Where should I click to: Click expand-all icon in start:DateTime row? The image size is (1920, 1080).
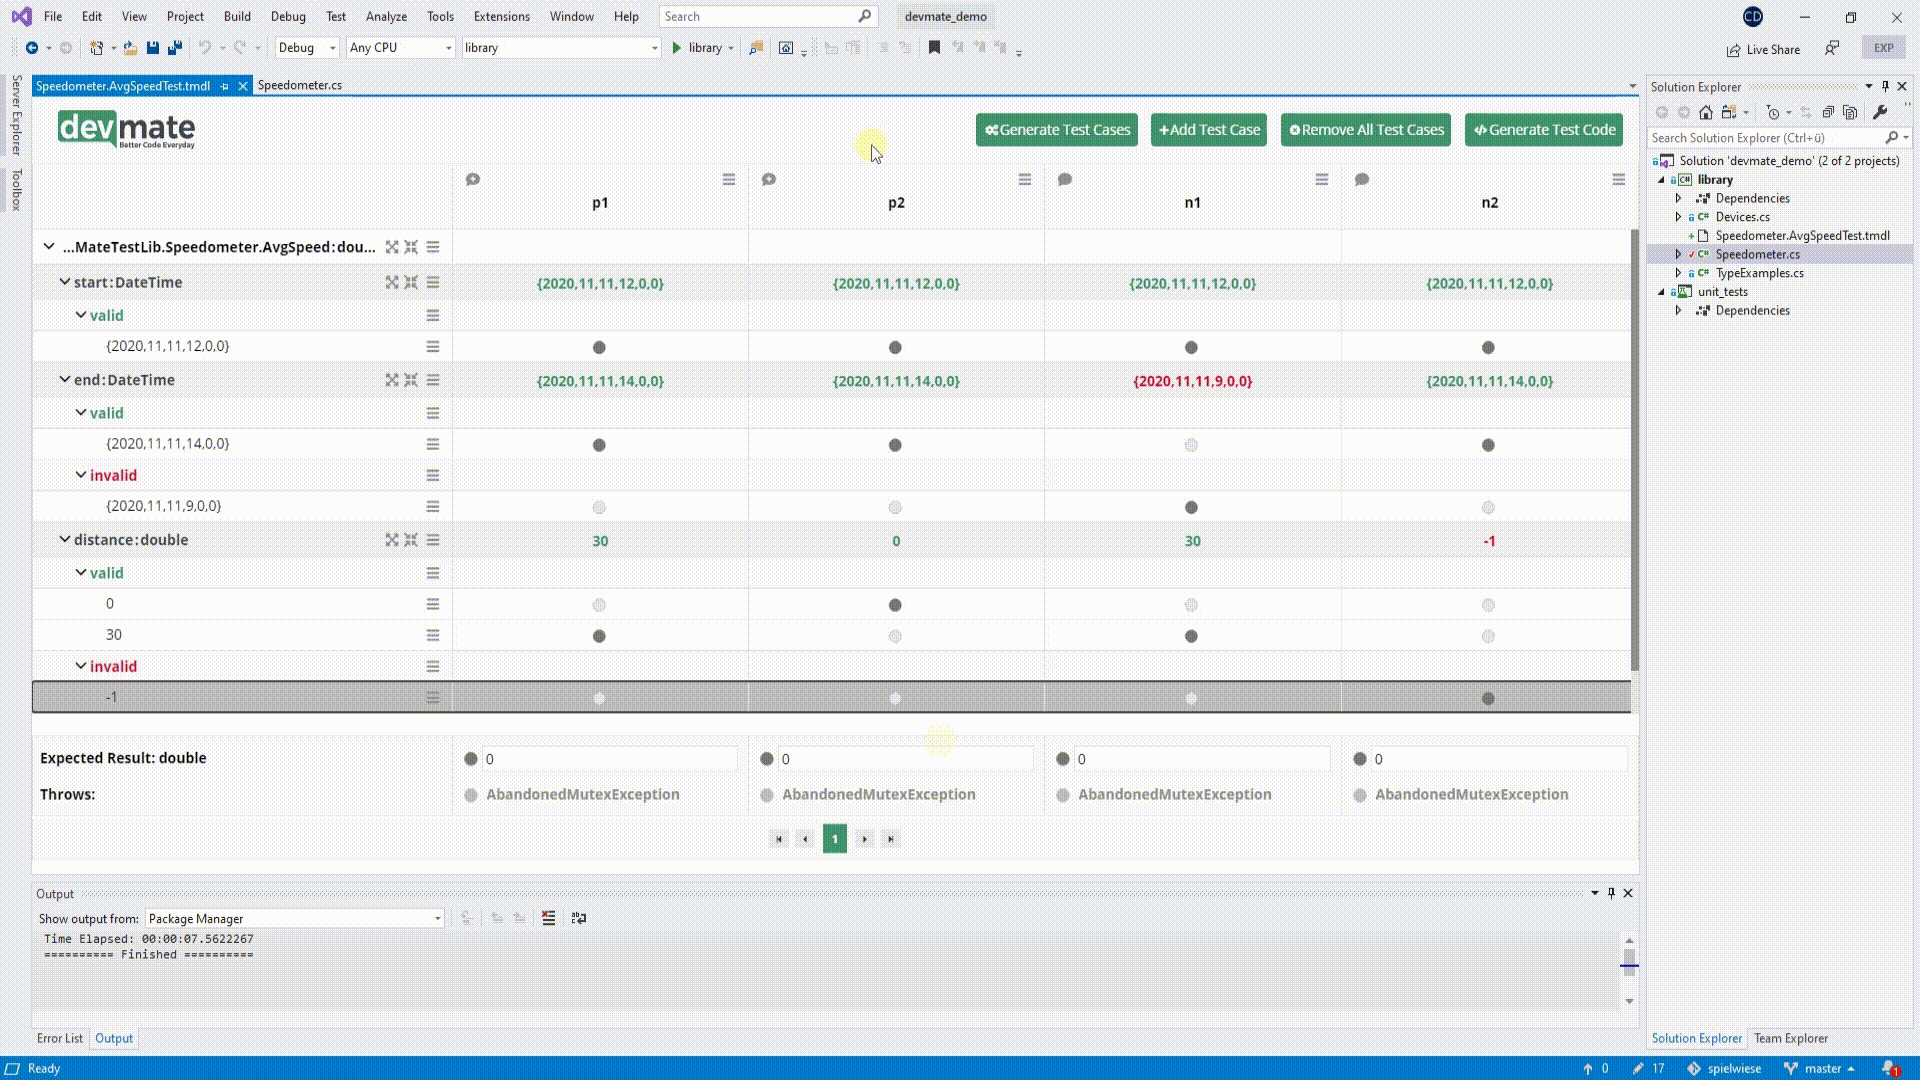(x=392, y=283)
